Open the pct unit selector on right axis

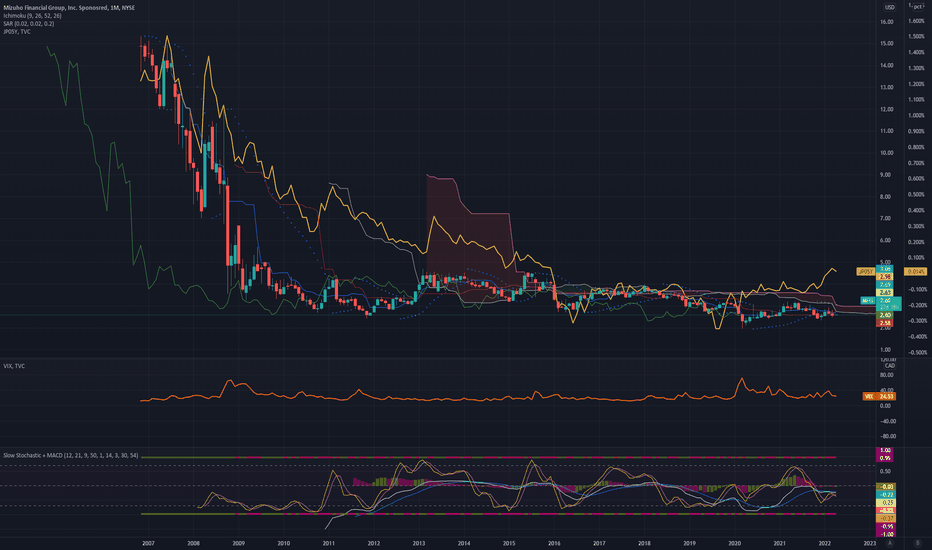(917, 7)
